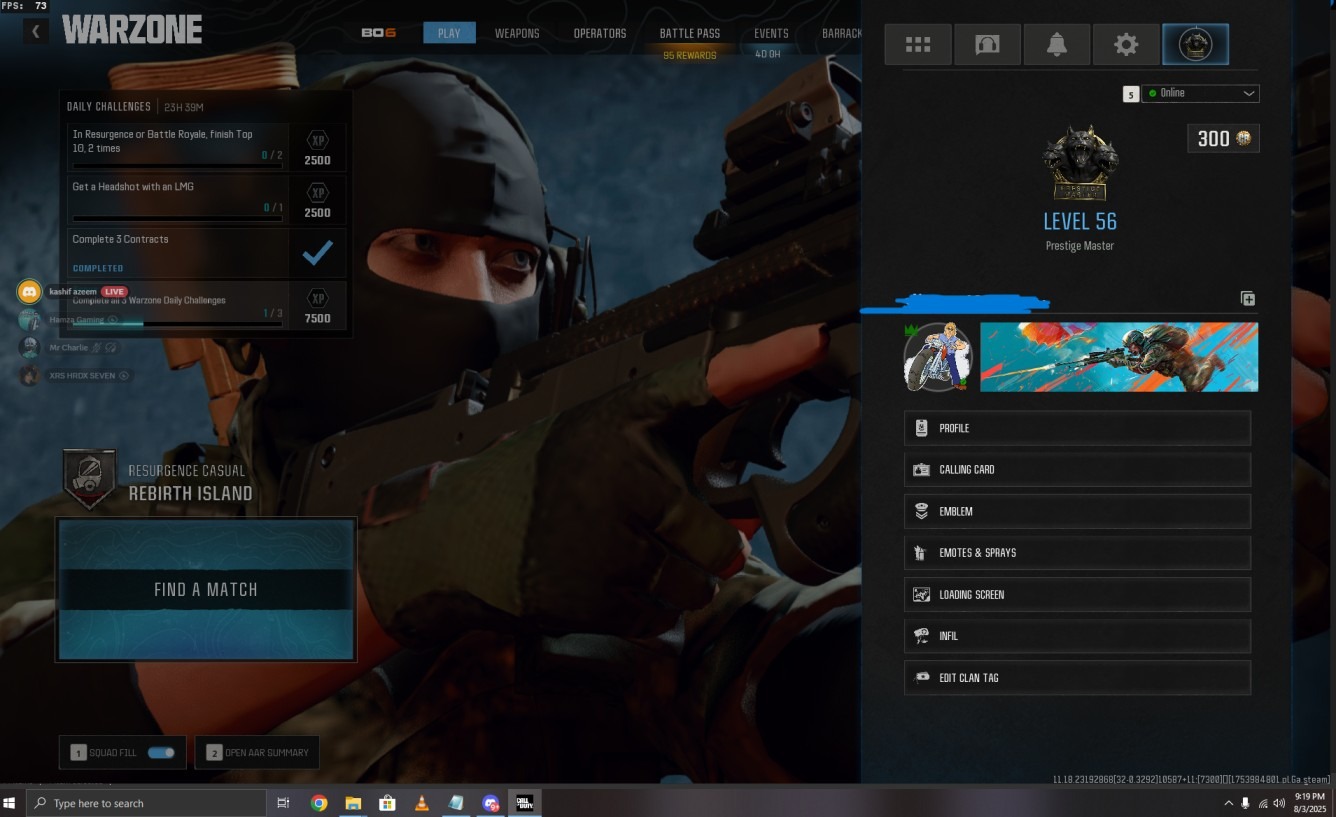Select the Prestige Master profile icon tab
Image resolution: width=1336 pixels, height=817 pixels.
click(x=1195, y=44)
